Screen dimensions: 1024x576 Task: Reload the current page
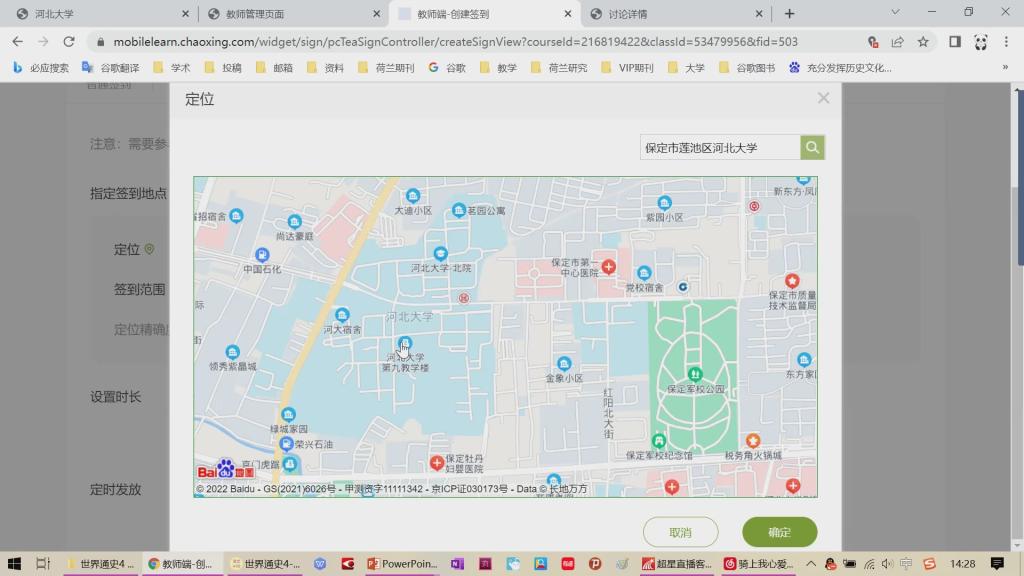(69, 42)
